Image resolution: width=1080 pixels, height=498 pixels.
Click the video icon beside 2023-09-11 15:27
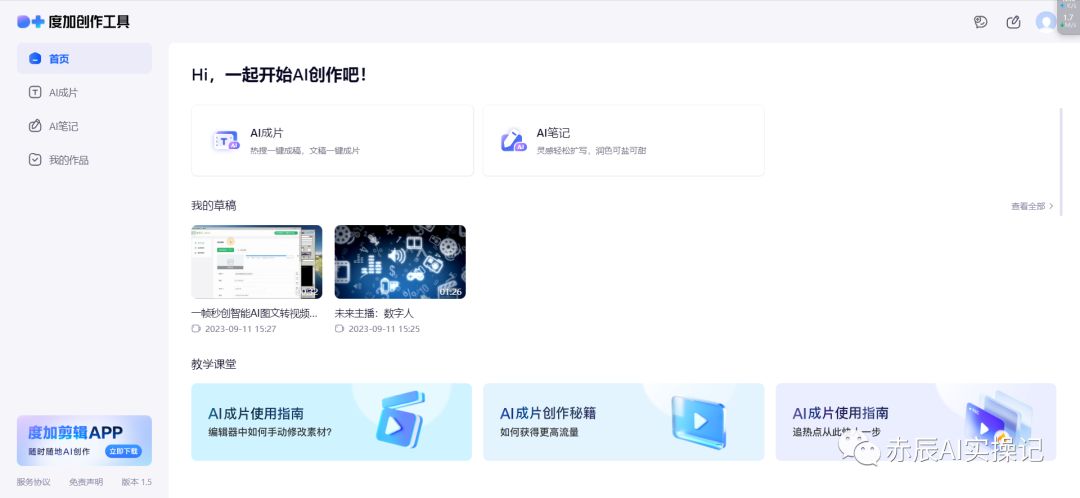(x=196, y=329)
